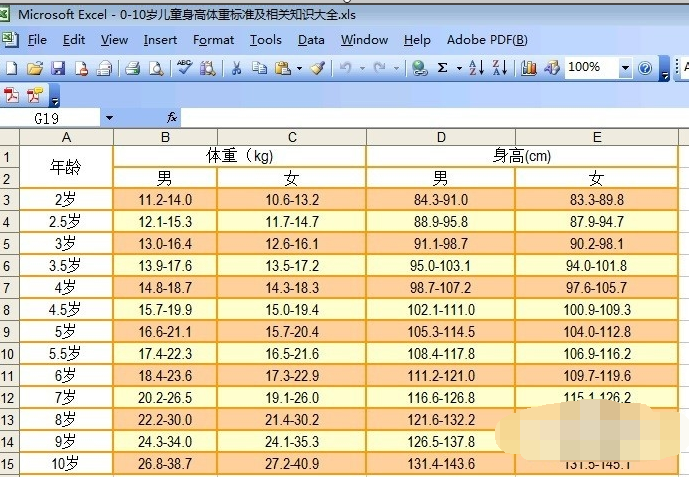Expand PDF toolbar options arrow
The width and height of the screenshot is (689, 477).
point(54,95)
